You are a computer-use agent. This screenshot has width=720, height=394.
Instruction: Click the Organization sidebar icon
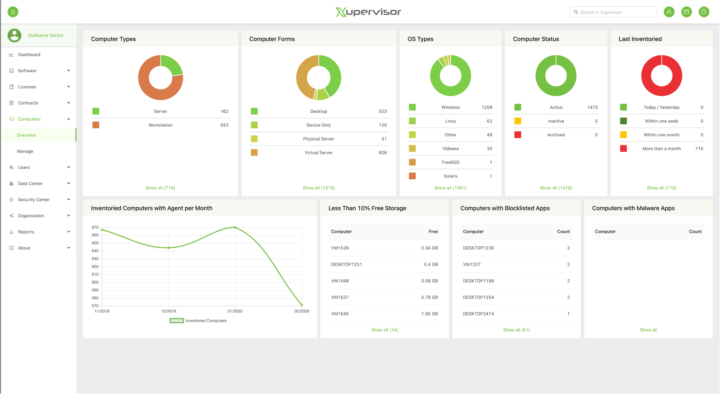click(11, 216)
